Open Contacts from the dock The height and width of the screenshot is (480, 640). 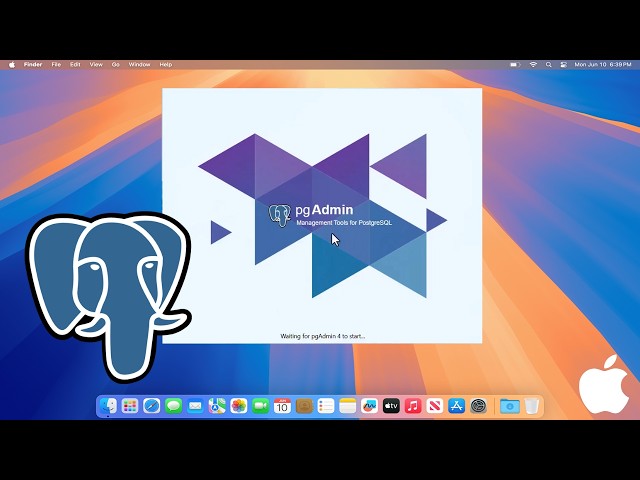[x=304, y=406]
